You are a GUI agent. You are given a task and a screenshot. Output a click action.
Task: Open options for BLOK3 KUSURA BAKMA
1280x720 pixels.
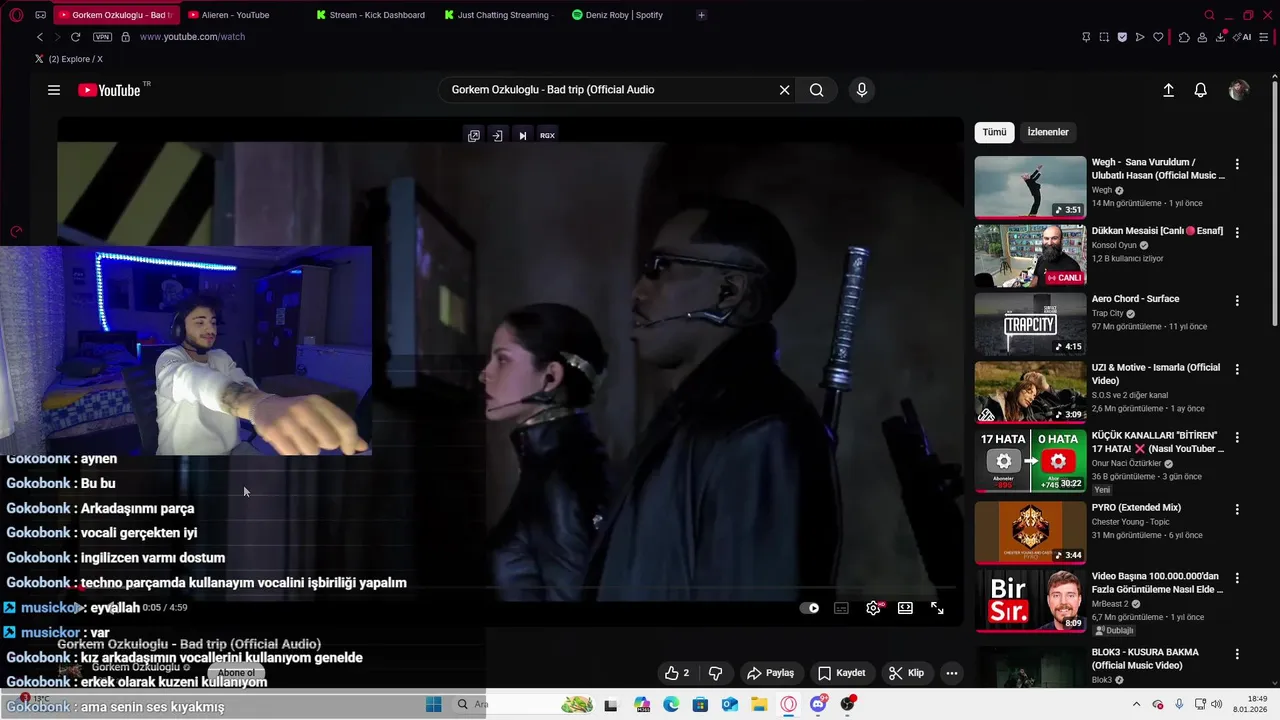click(1237, 654)
